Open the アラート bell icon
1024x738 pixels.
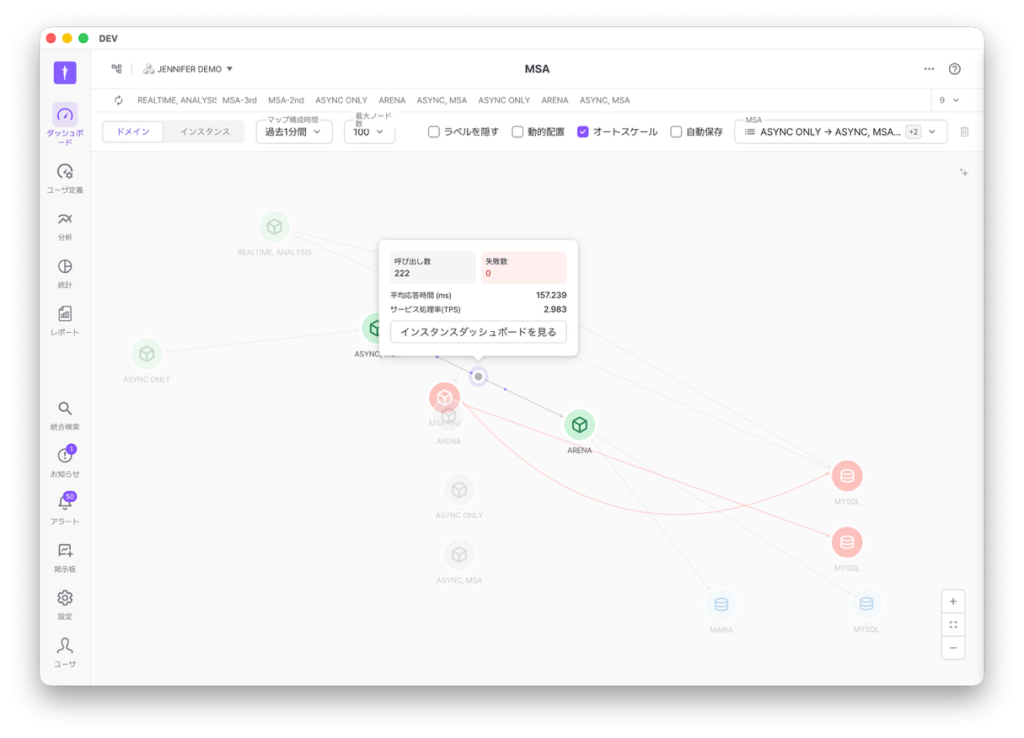(x=64, y=504)
